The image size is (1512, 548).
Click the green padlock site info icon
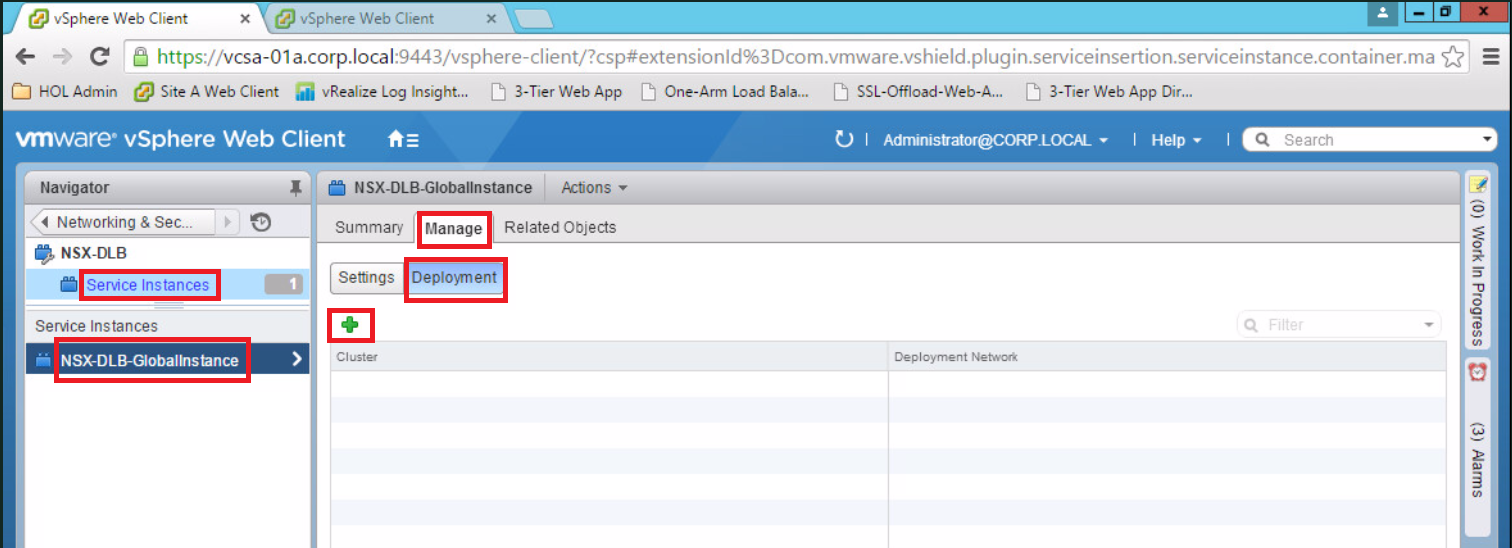coord(141,57)
